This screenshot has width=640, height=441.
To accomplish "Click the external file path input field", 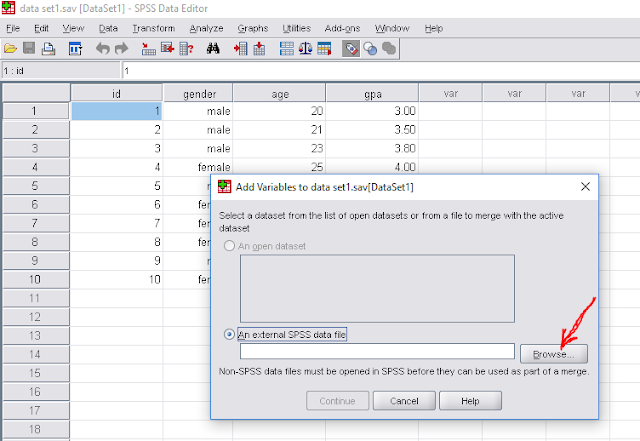I will (377, 351).
